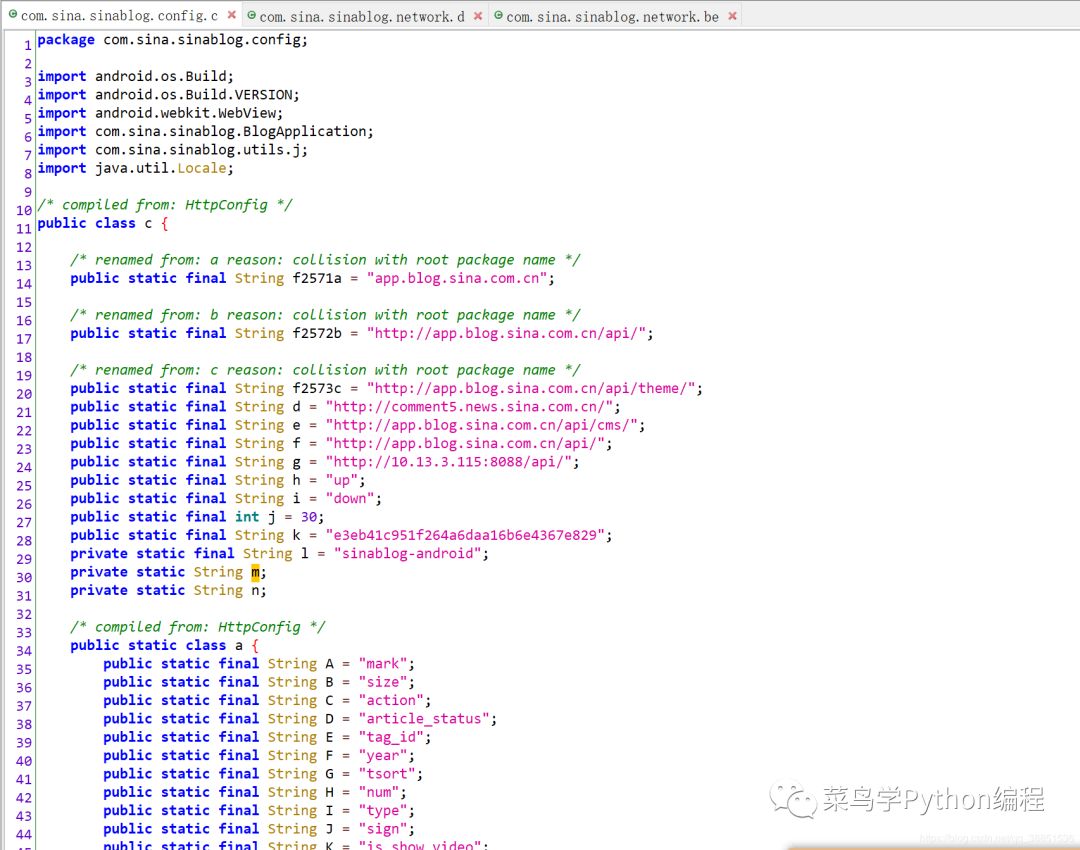Click the "http://comment5.news.sina.com.cn/" string
Viewport: 1080px width, 850px height.
(x=469, y=406)
